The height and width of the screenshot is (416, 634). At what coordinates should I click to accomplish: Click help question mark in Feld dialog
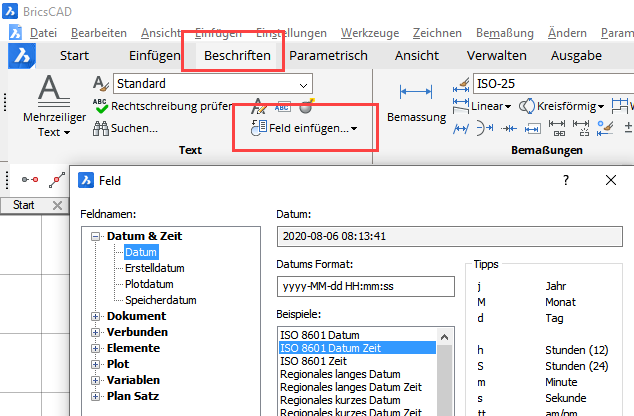[566, 181]
